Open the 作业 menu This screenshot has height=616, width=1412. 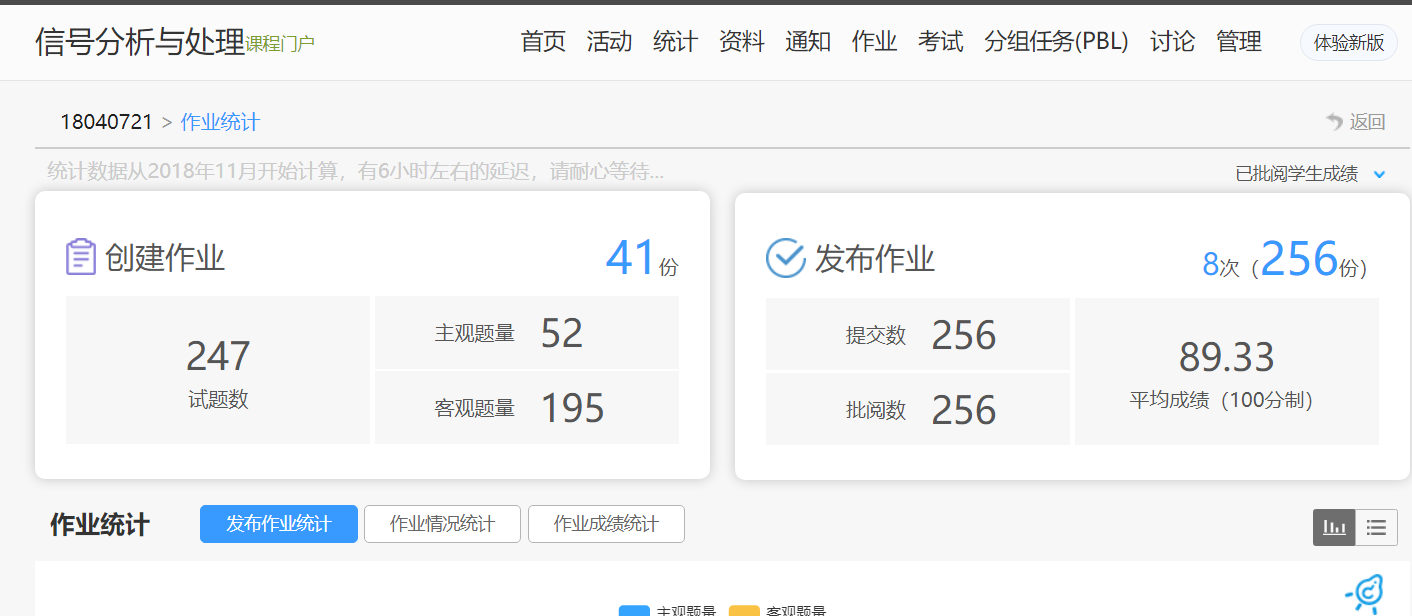pos(874,41)
